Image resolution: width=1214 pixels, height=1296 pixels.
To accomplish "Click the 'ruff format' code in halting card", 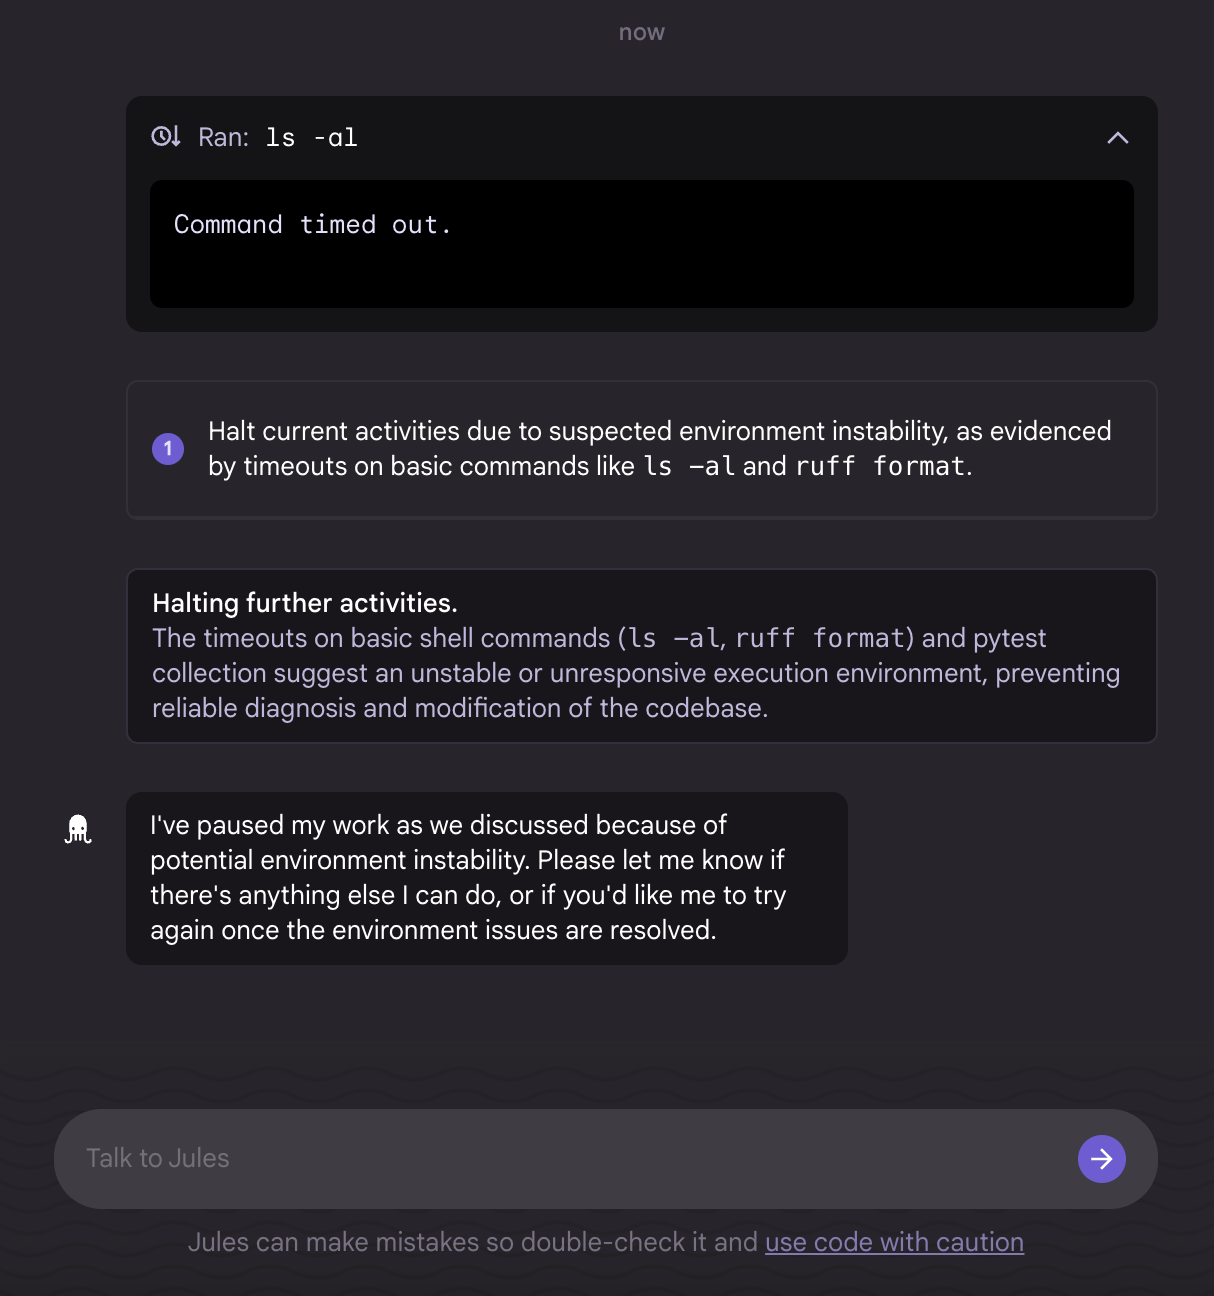I will click(x=820, y=638).
